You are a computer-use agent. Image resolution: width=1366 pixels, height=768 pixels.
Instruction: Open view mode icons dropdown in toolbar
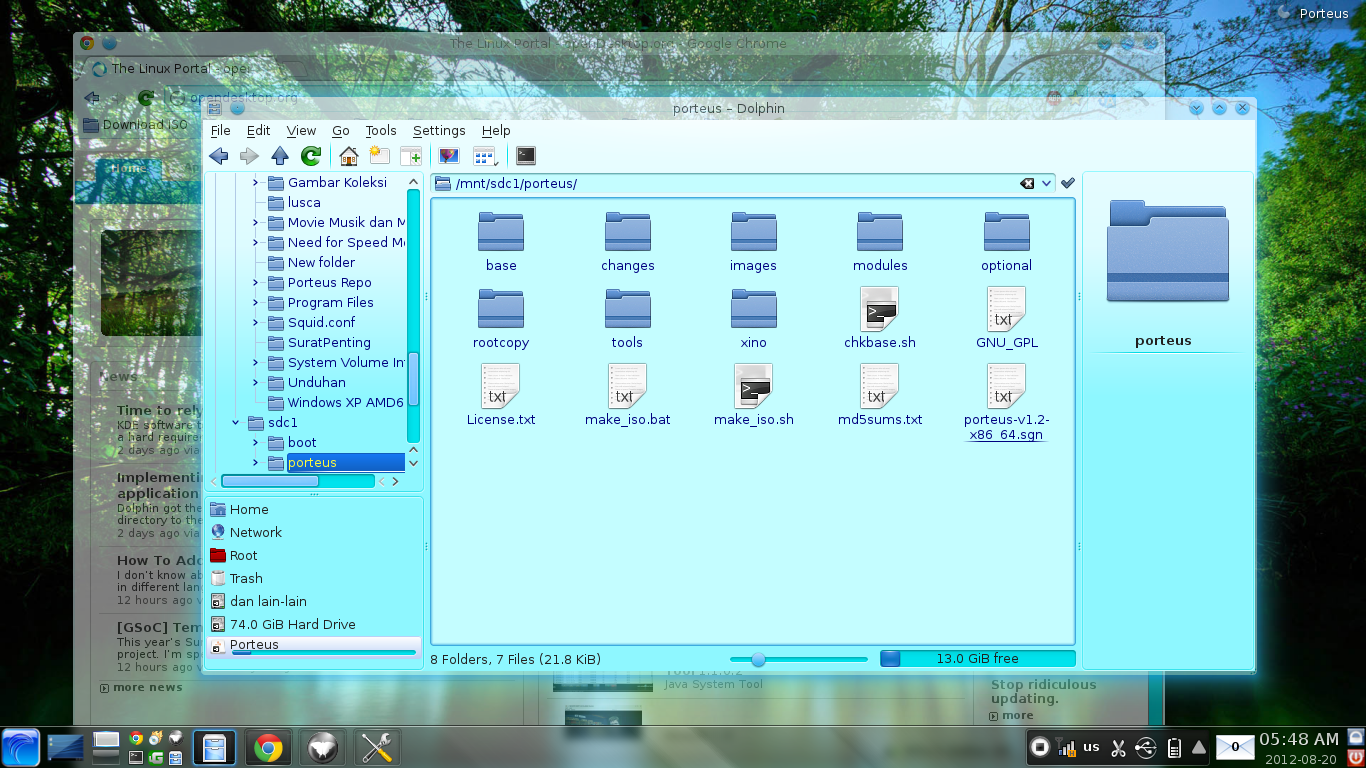pos(485,156)
